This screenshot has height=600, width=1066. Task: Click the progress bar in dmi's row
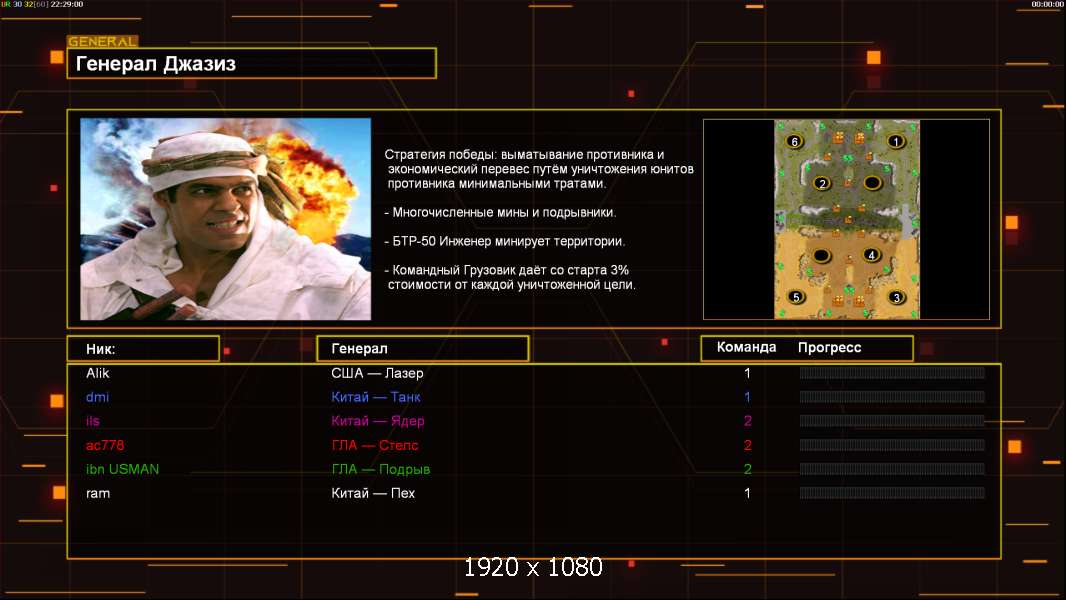[892, 397]
